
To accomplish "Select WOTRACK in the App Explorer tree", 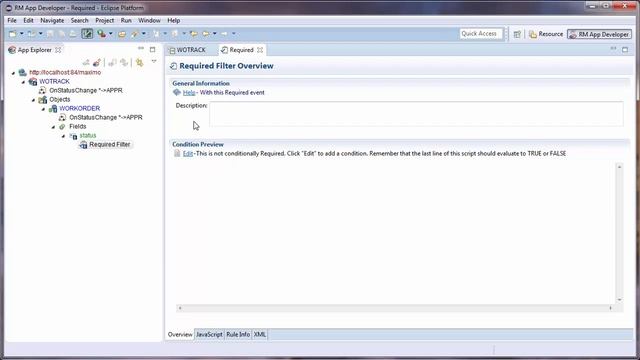I will (54, 81).
